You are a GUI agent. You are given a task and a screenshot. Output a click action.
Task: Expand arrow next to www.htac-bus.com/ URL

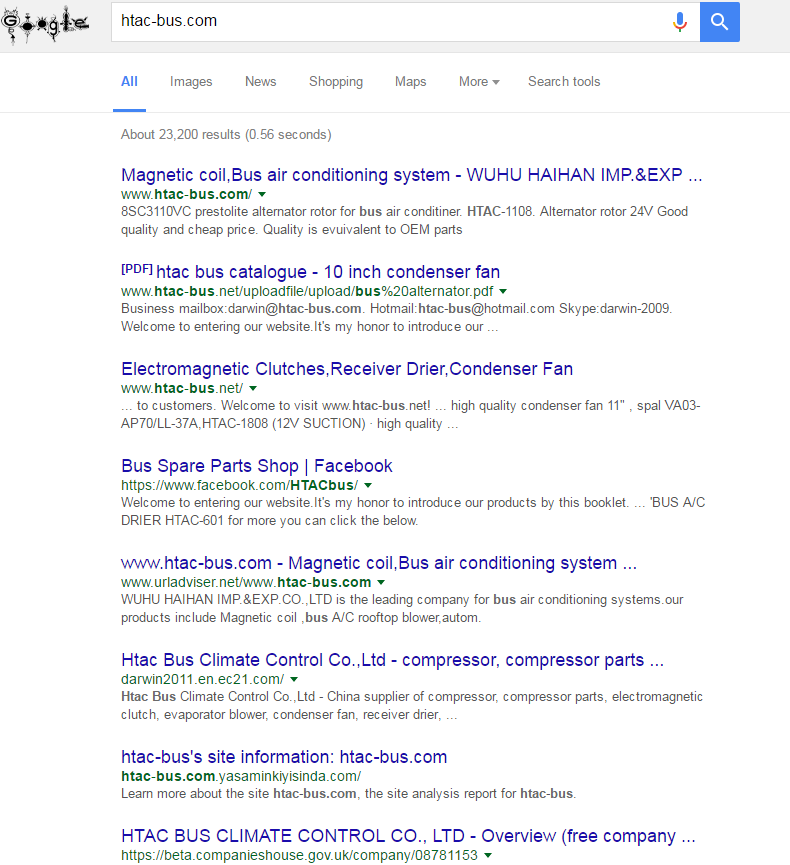pos(262,194)
